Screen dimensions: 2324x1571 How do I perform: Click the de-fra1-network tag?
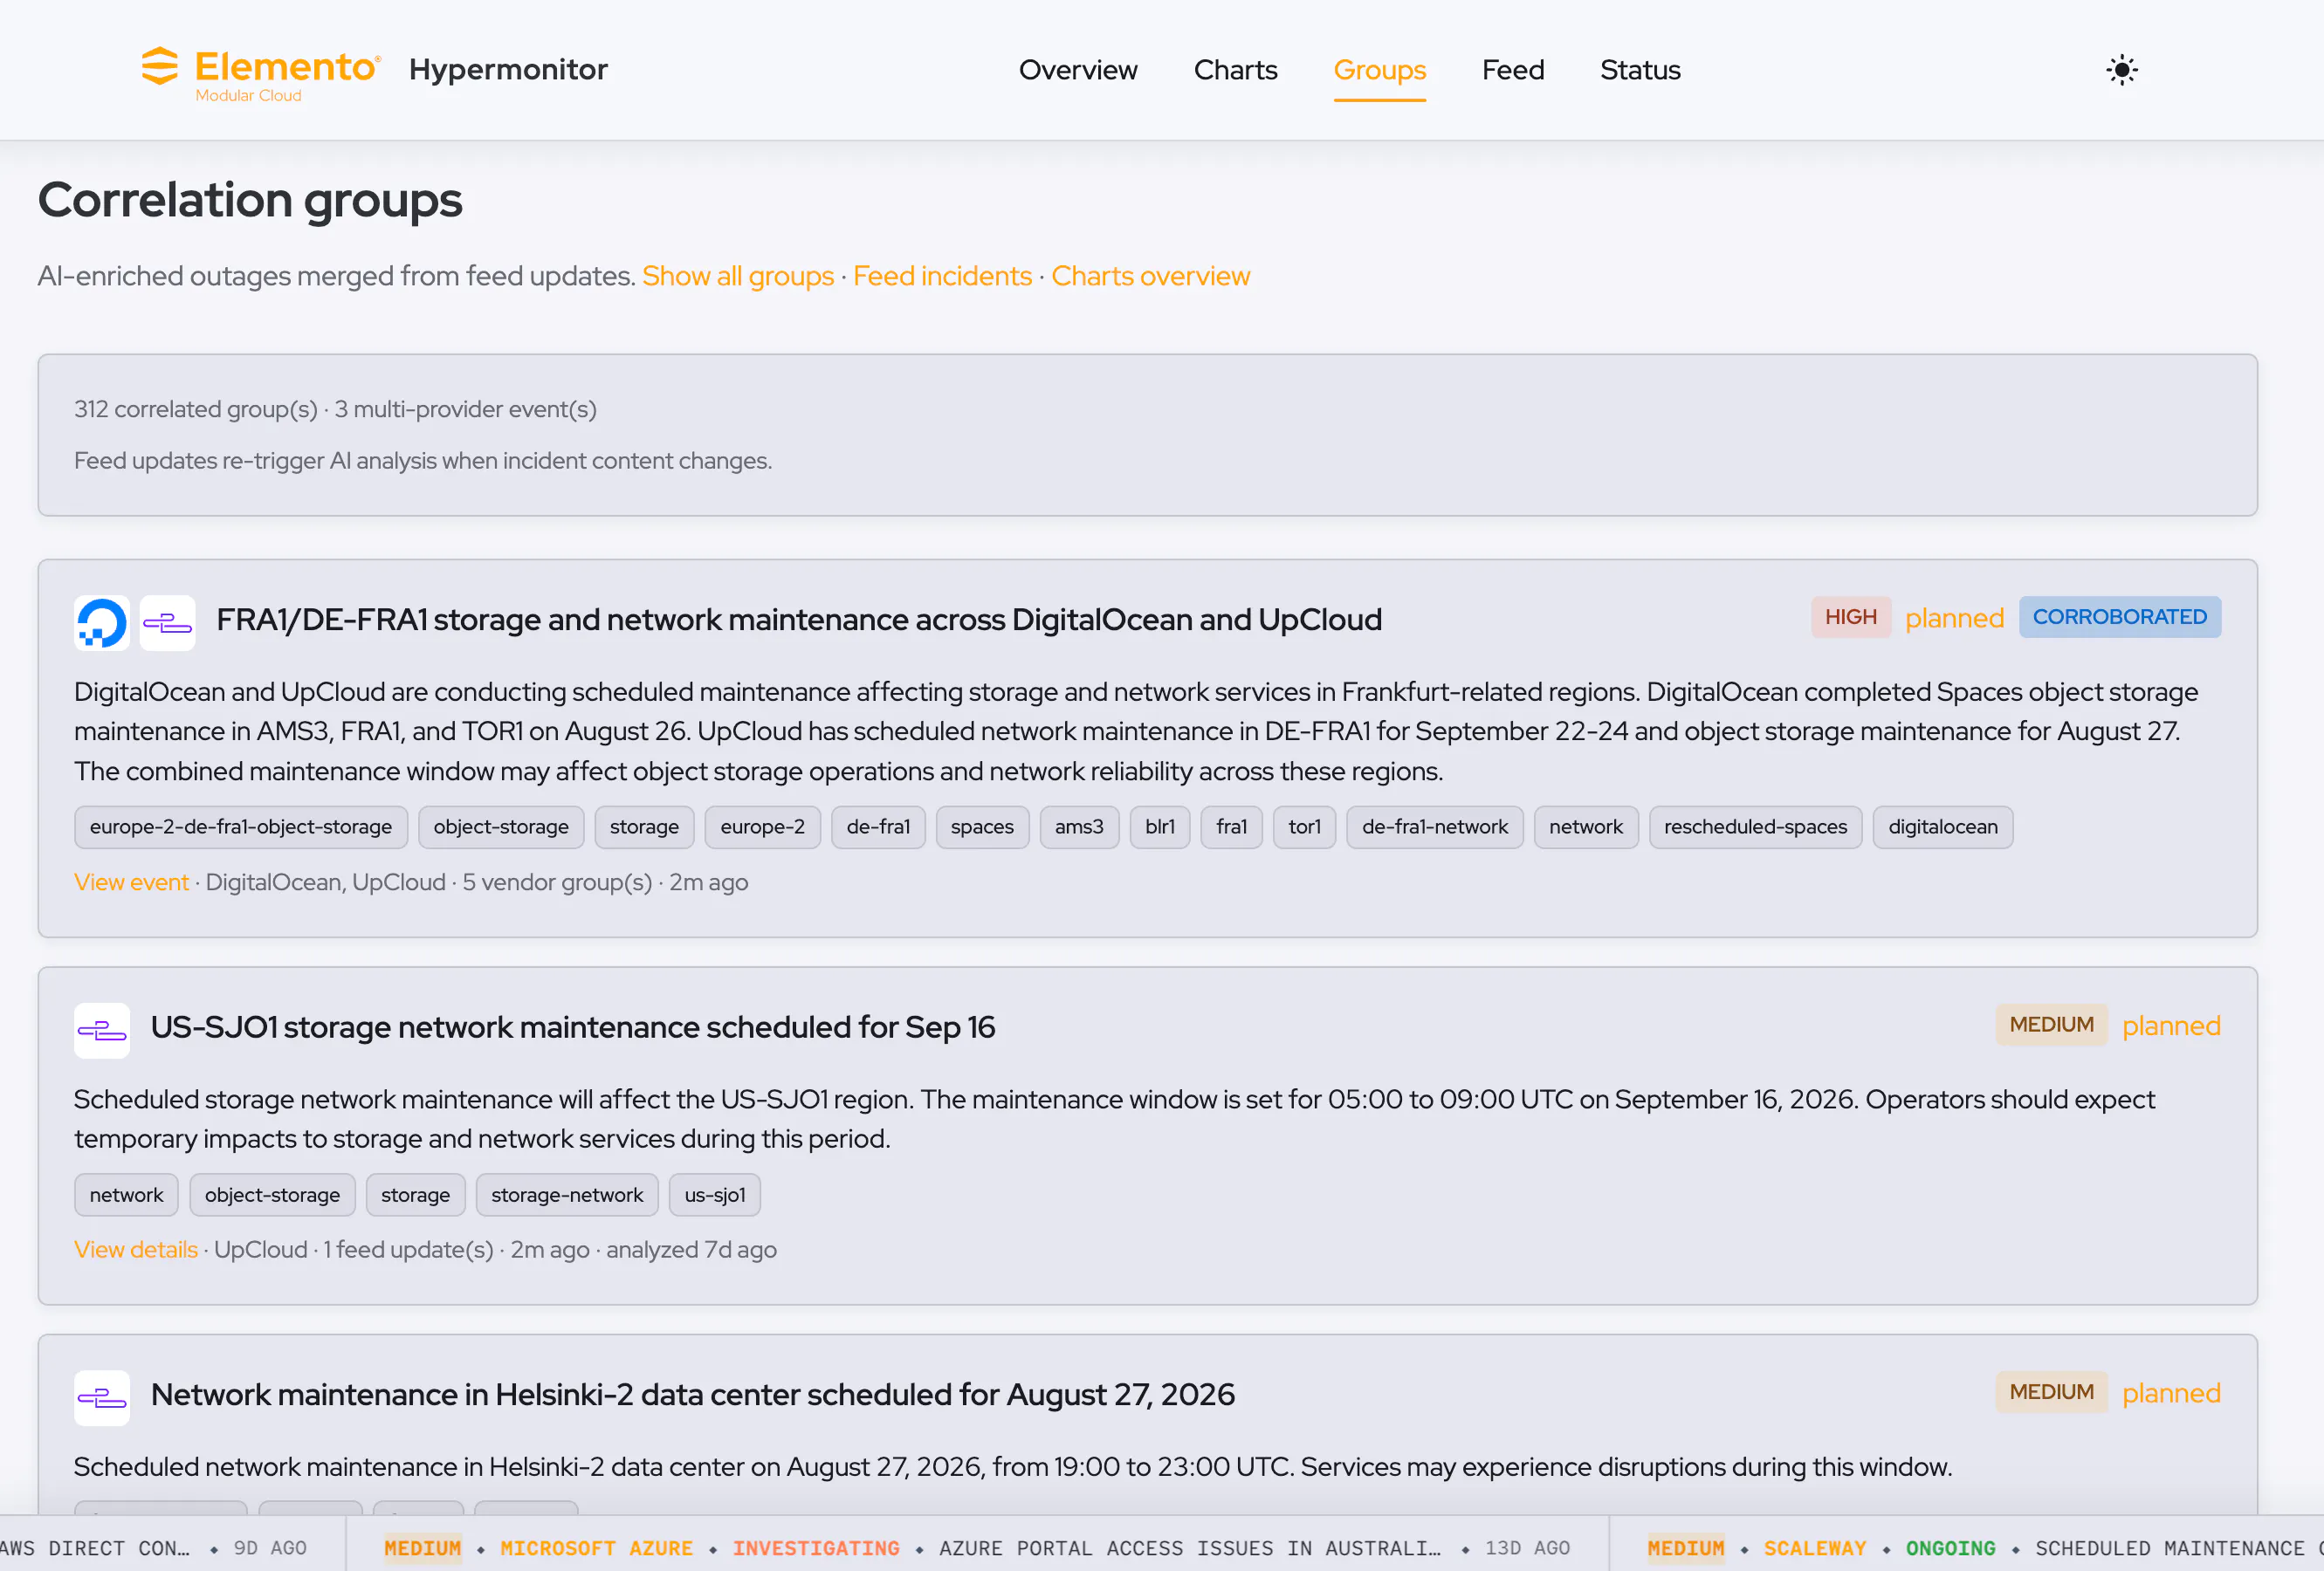coord(1434,827)
